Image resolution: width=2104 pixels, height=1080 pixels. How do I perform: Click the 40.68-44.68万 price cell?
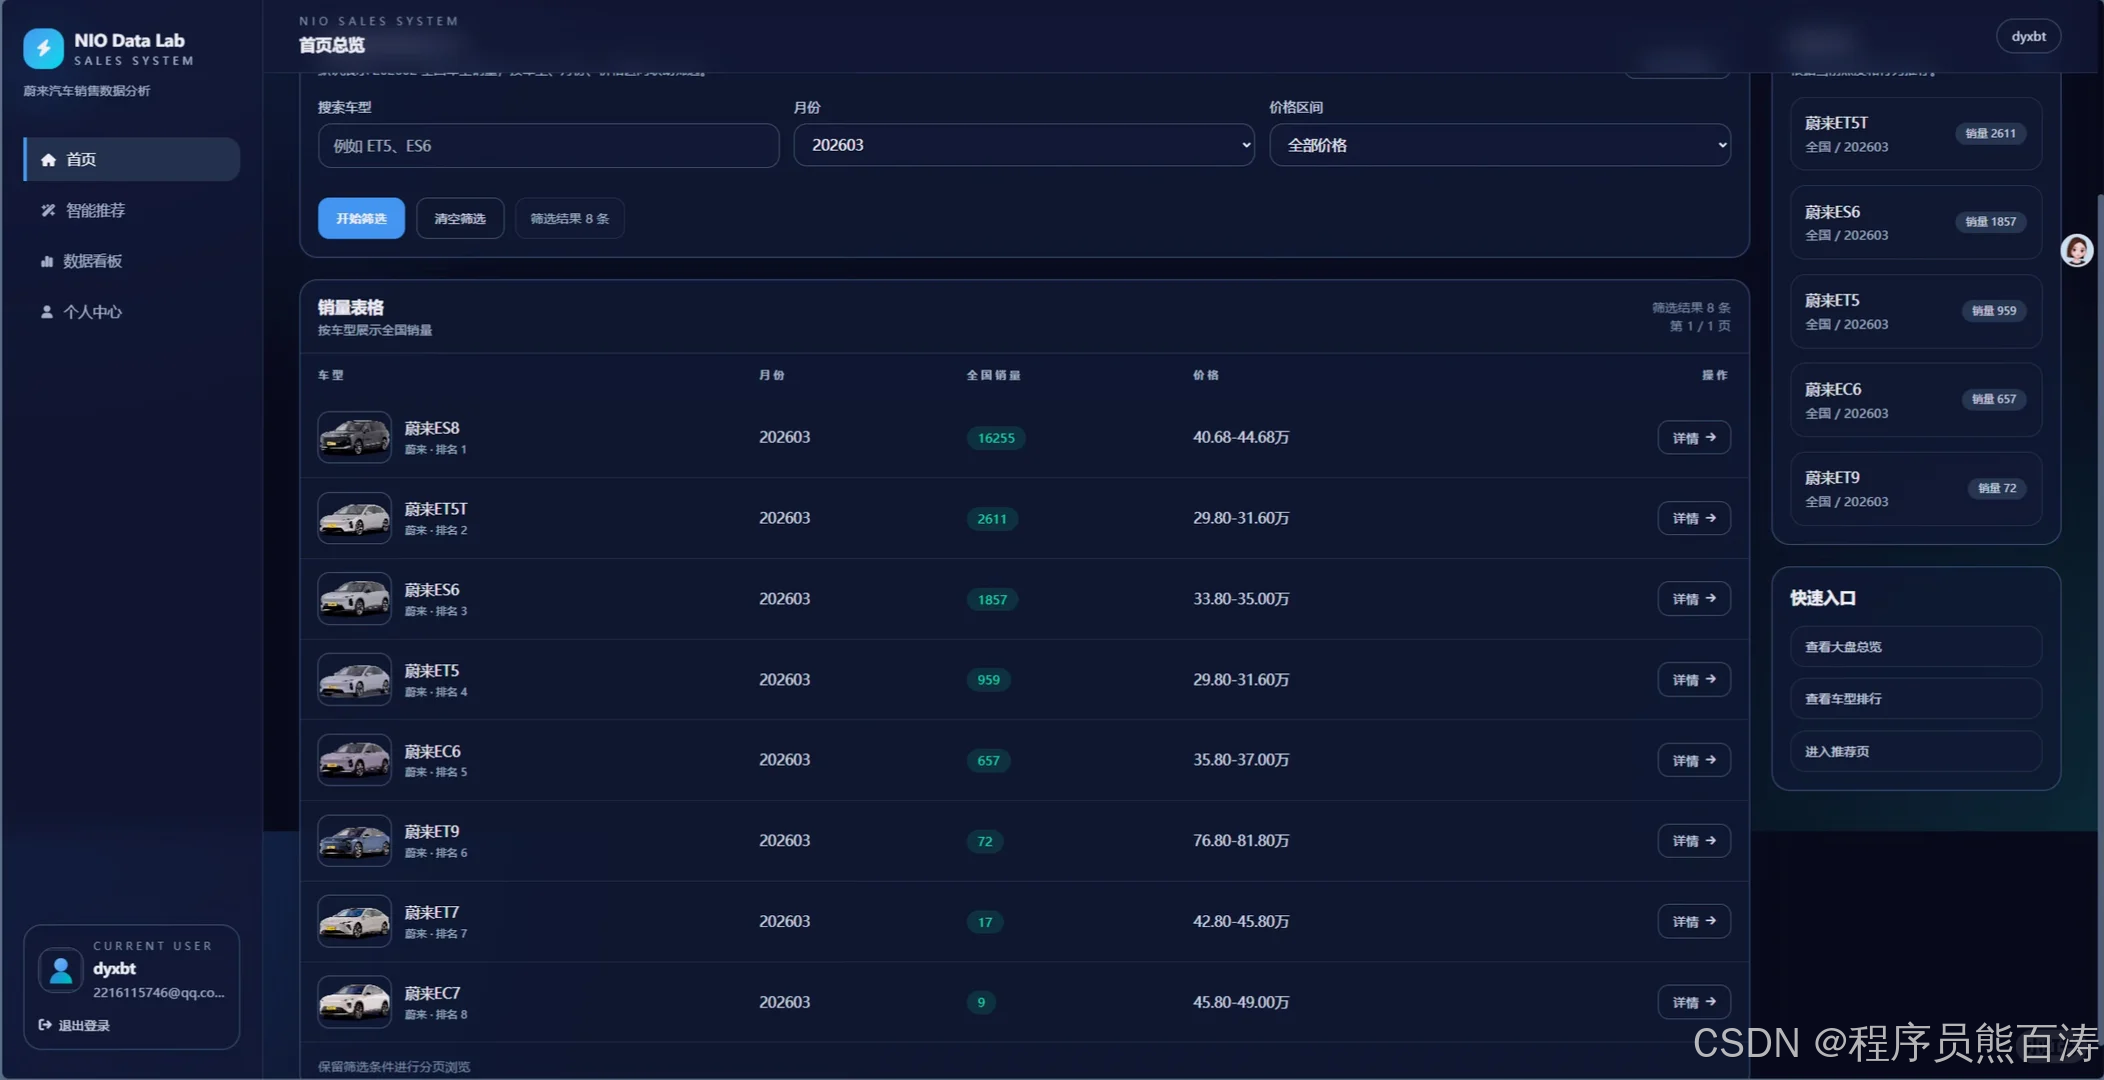pyautogui.click(x=1241, y=438)
